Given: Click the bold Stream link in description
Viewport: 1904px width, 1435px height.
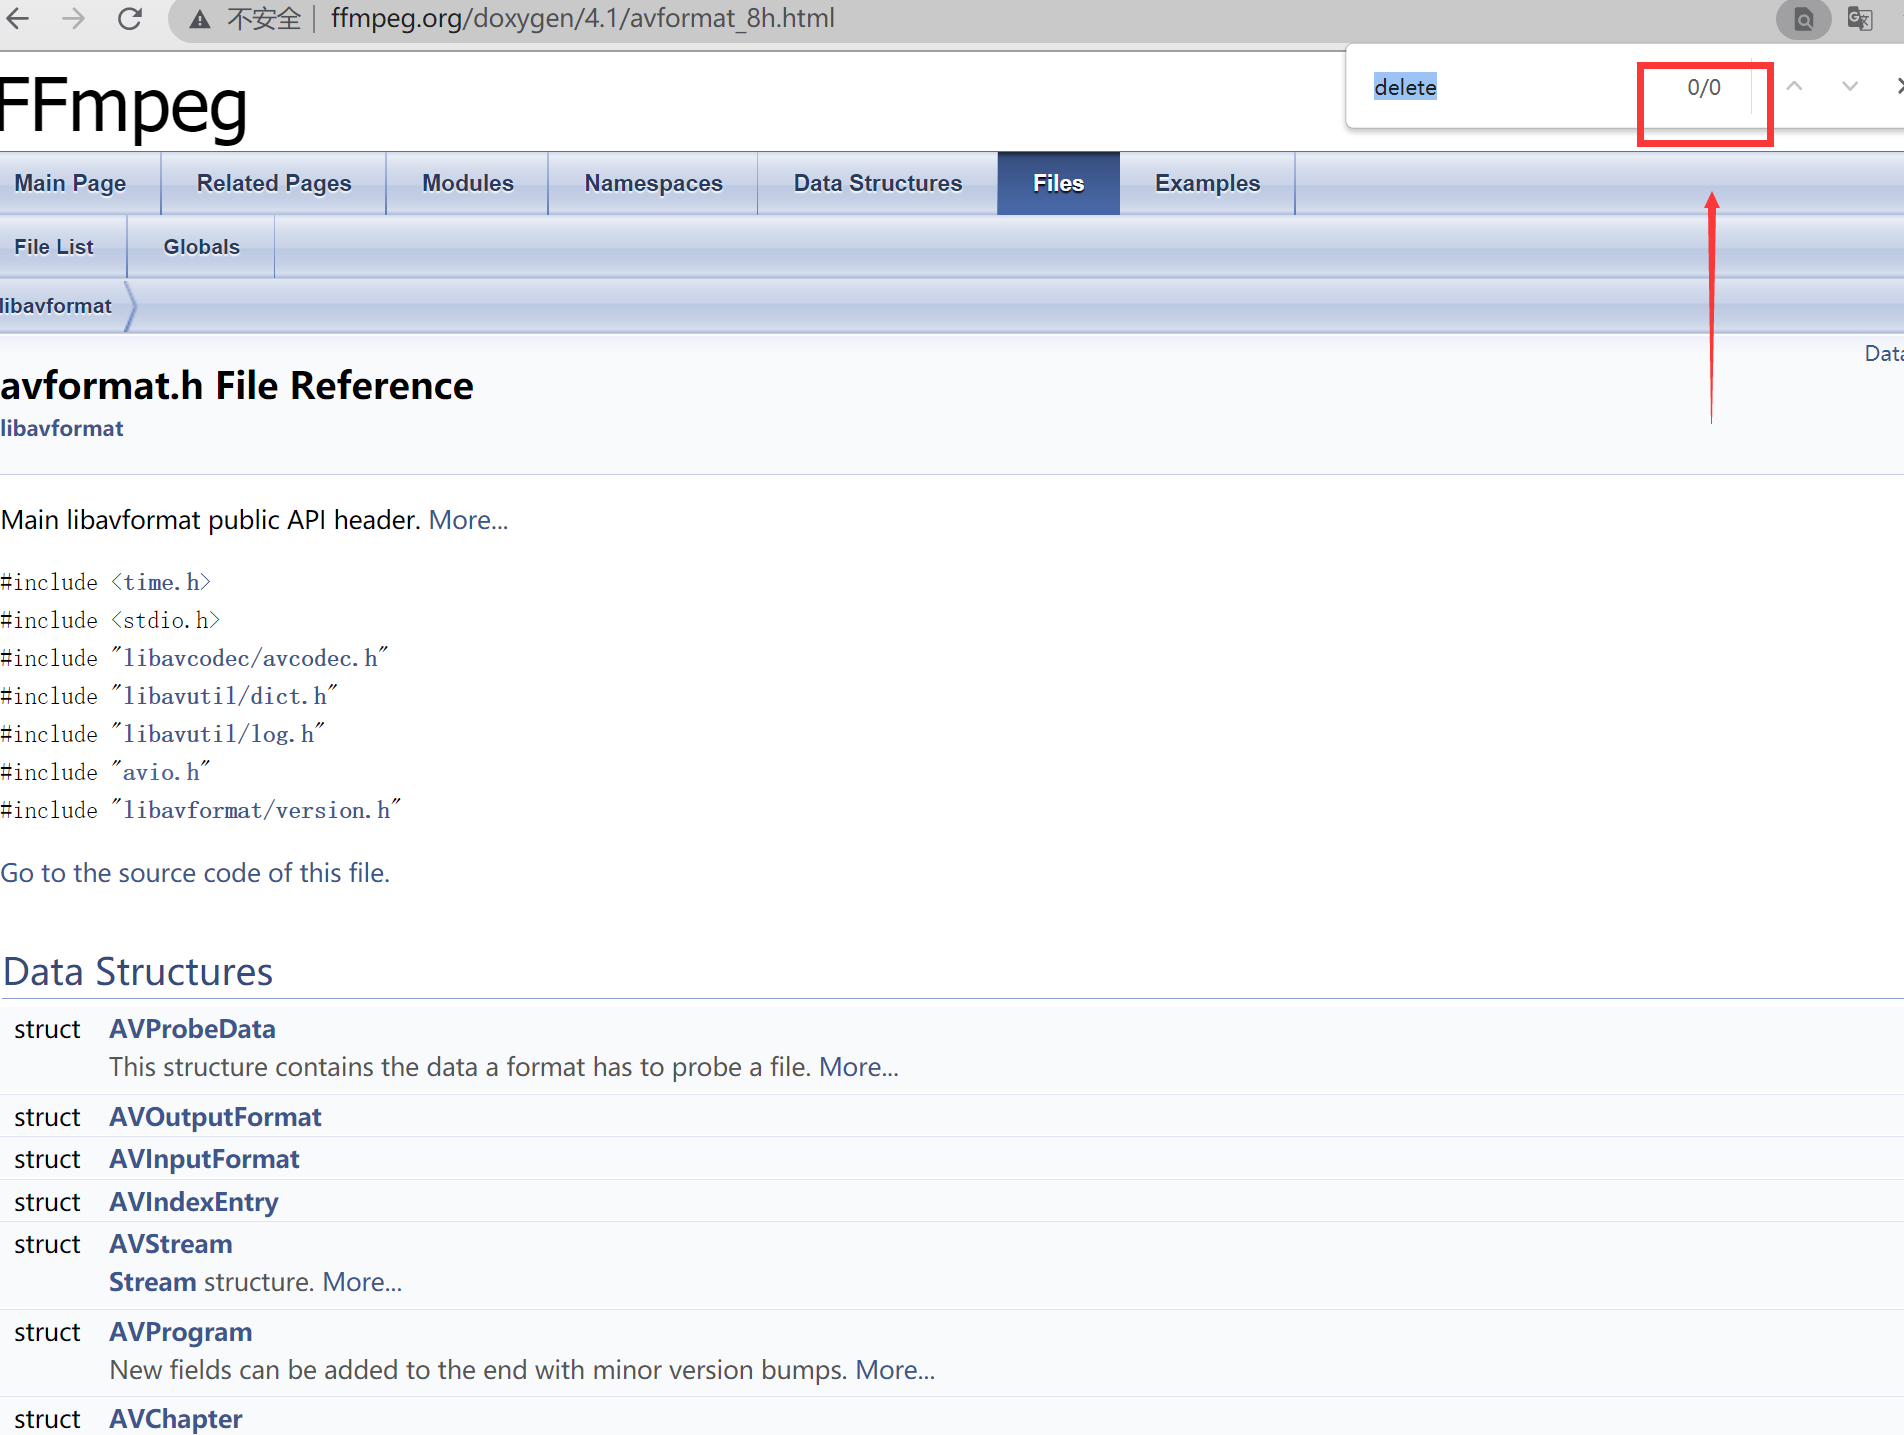Looking at the screenshot, I should [x=153, y=1282].
